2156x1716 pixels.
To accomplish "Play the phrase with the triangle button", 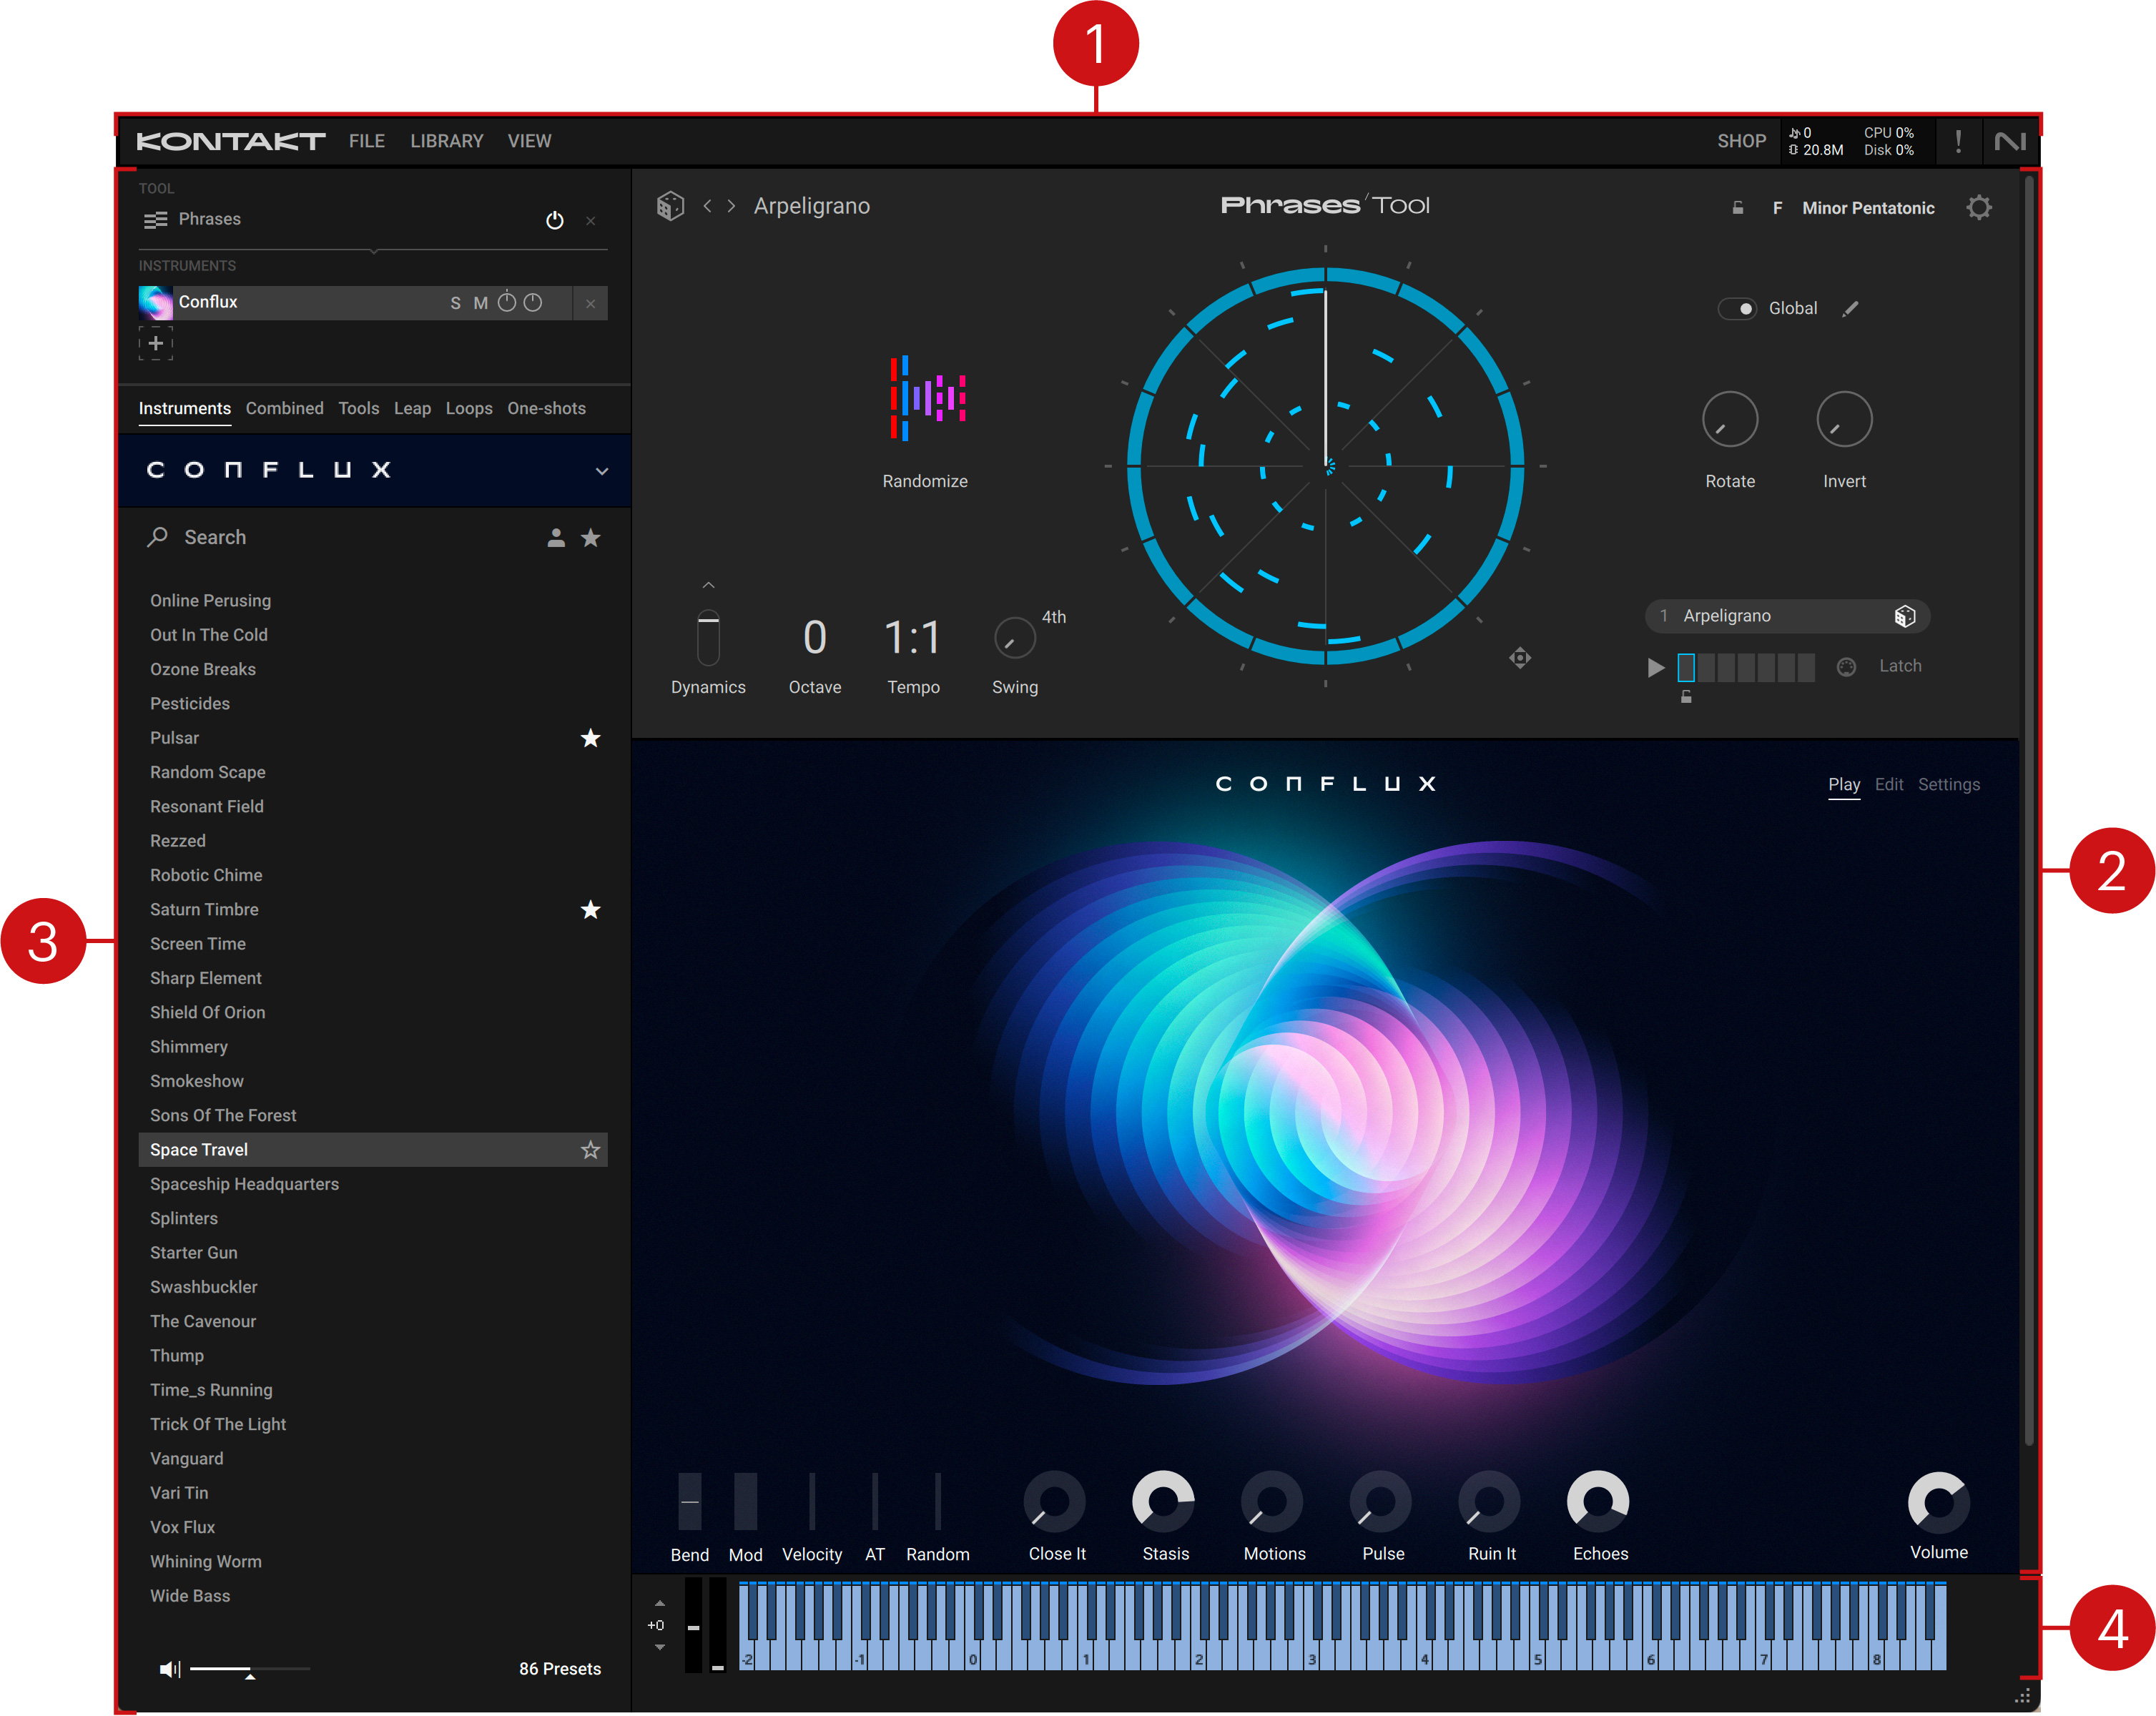I will [1655, 667].
